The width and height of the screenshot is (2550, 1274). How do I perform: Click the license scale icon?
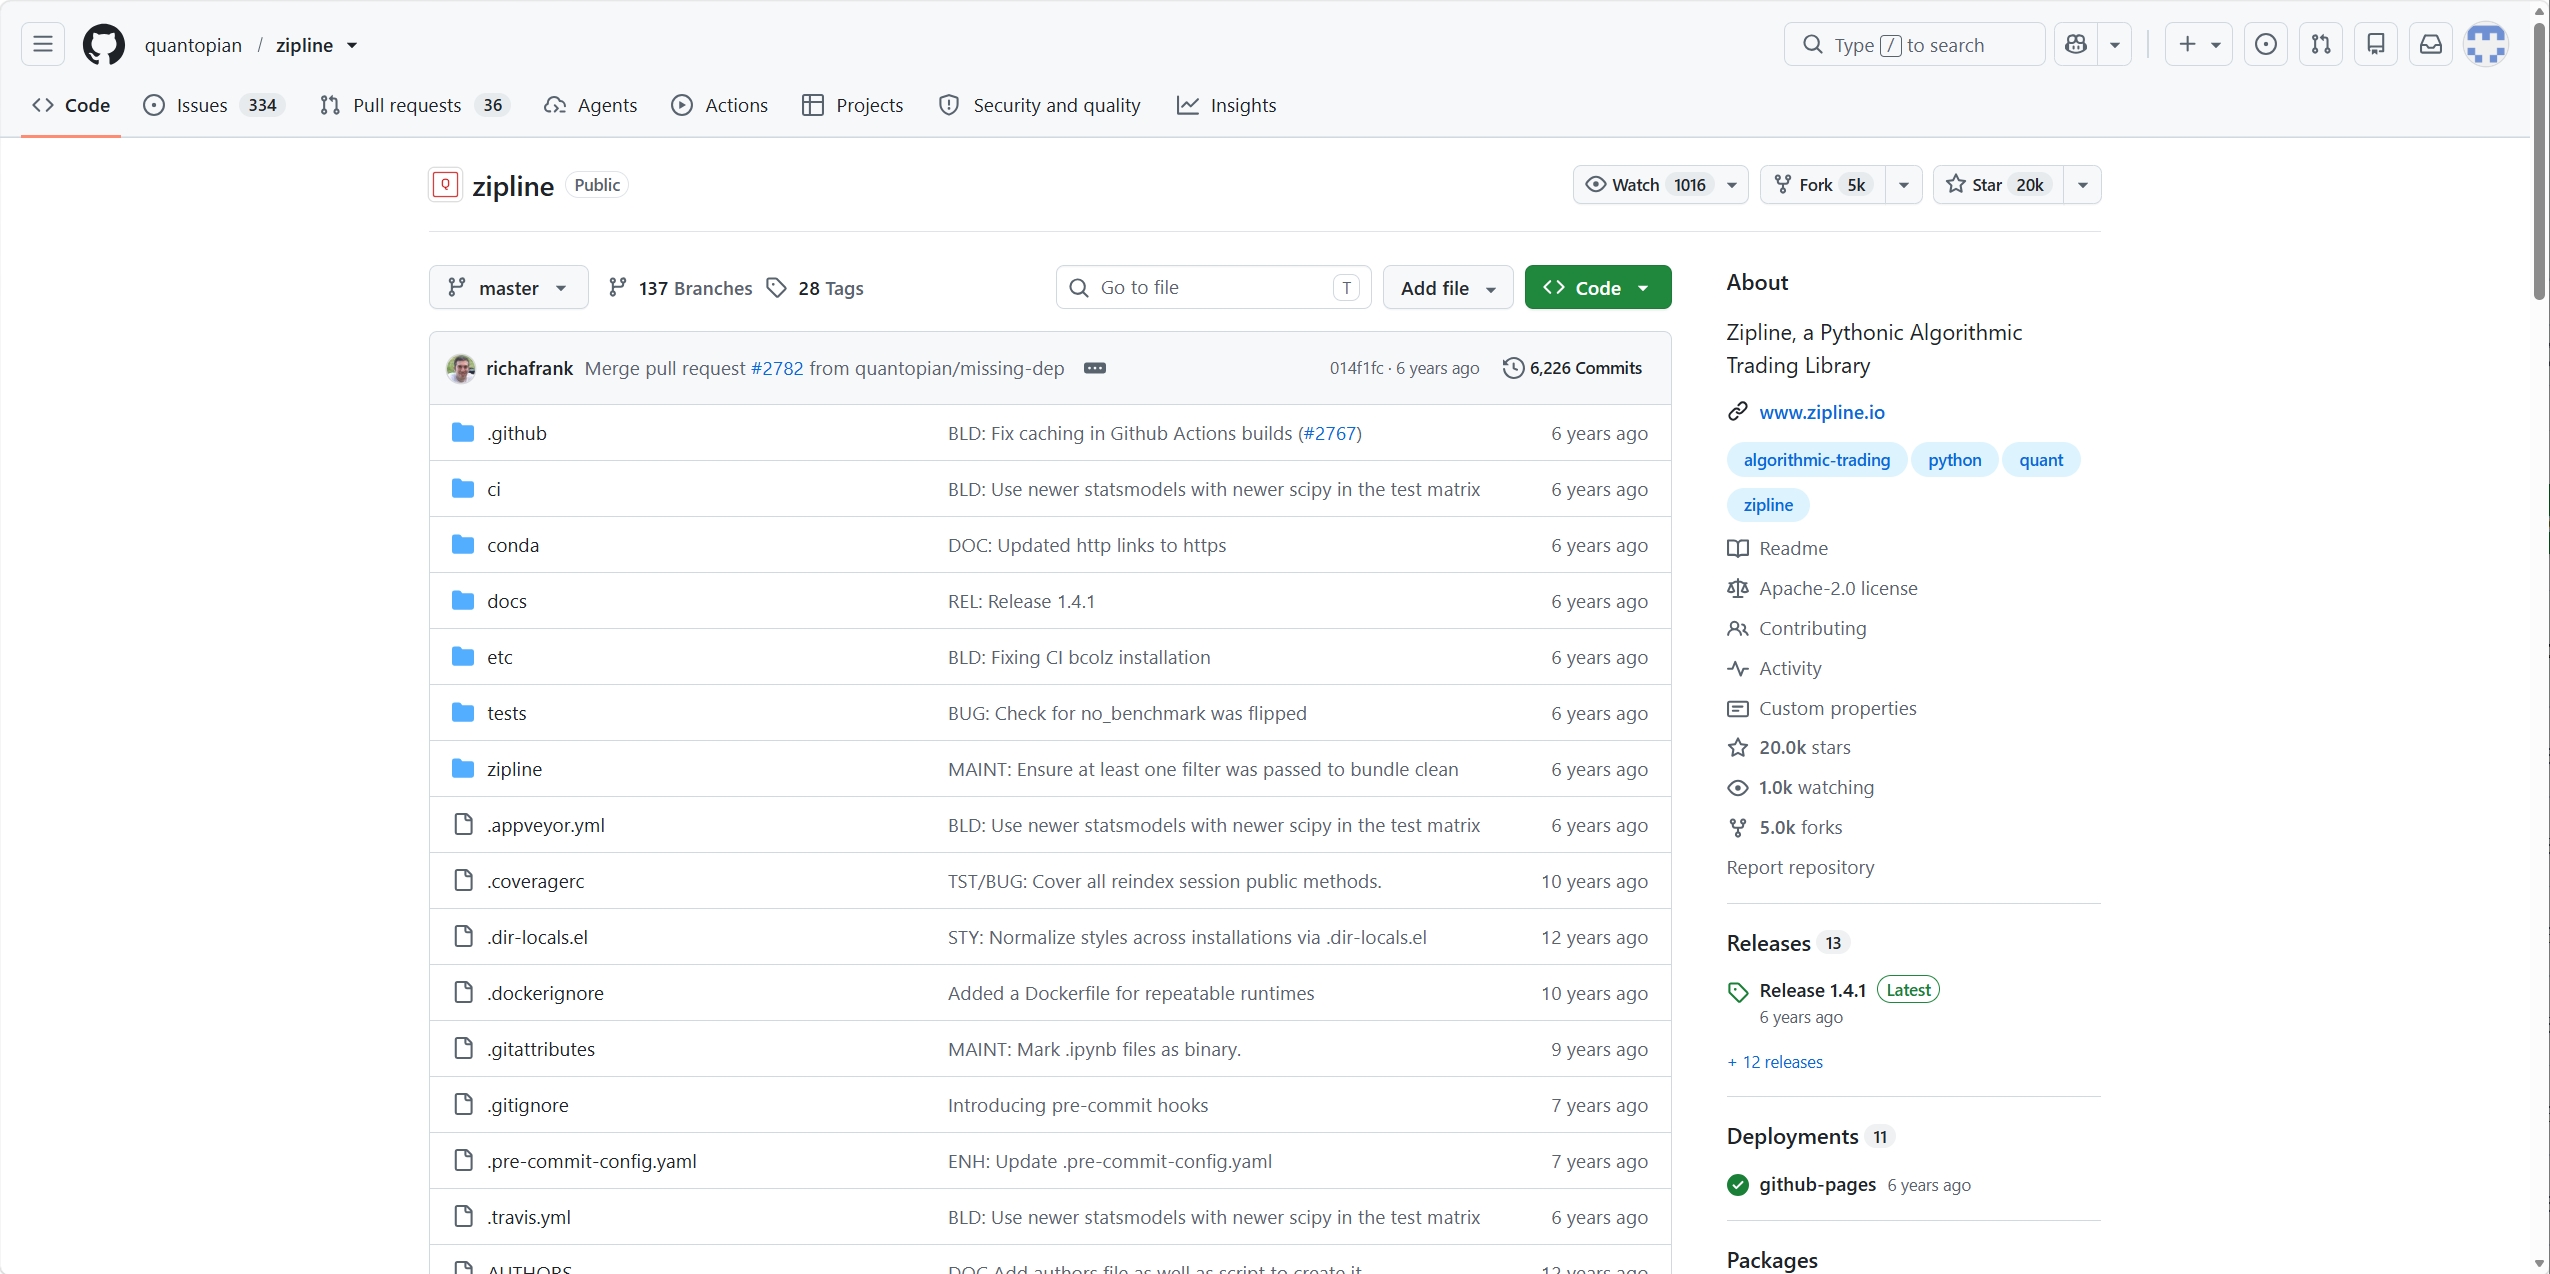tap(1737, 588)
